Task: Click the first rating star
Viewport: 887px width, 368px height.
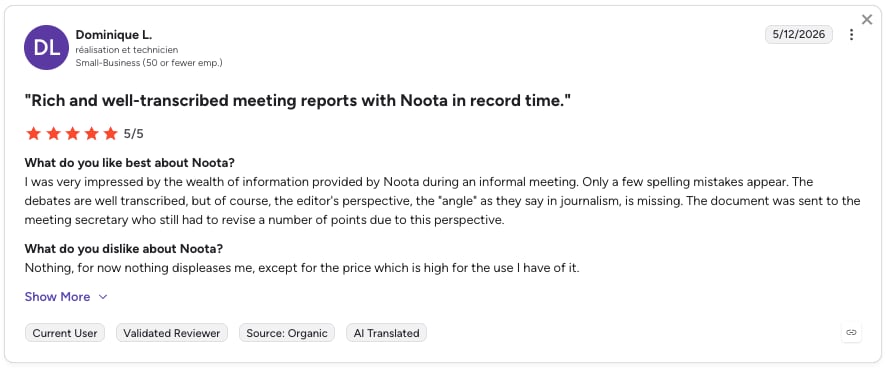Action: point(34,133)
